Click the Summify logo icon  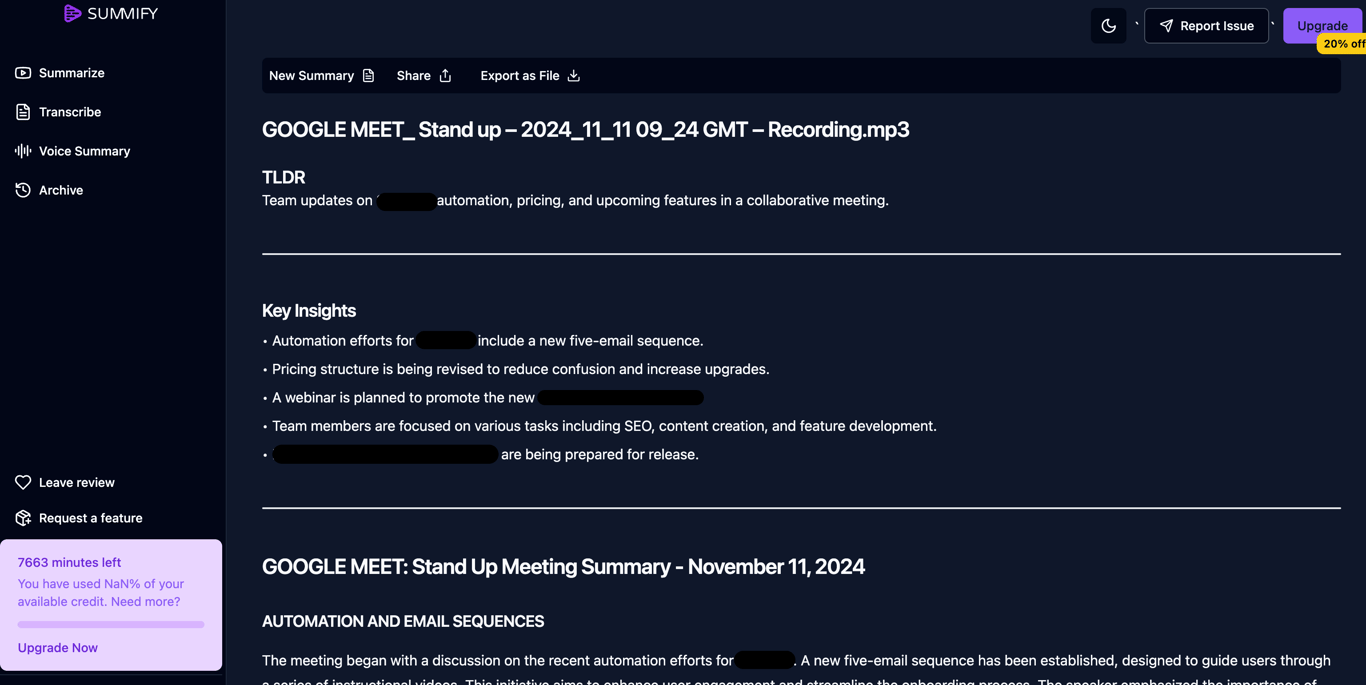pyautogui.click(x=72, y=13)
